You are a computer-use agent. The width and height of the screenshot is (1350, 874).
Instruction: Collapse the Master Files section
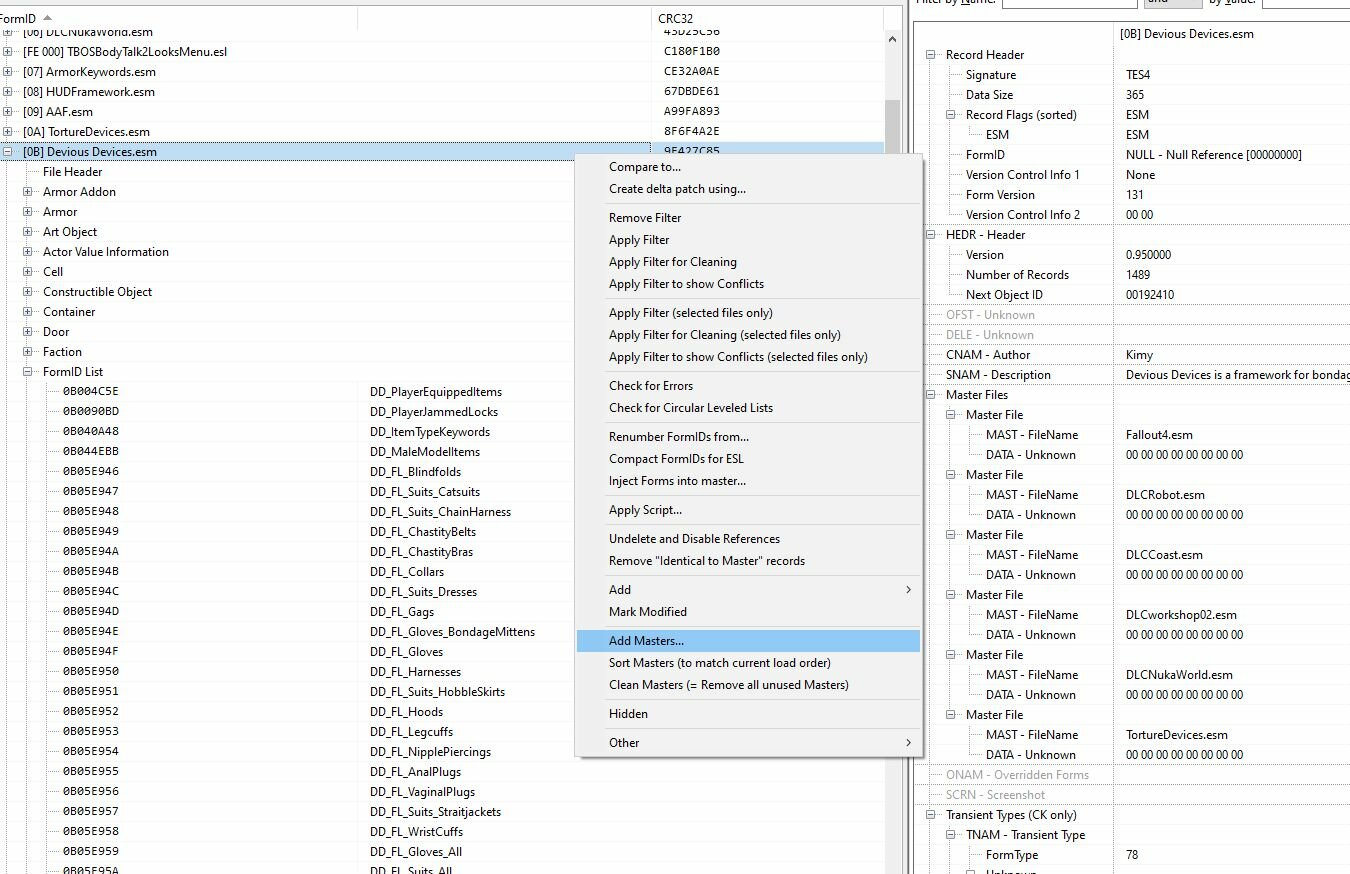(x=932, y=395)
